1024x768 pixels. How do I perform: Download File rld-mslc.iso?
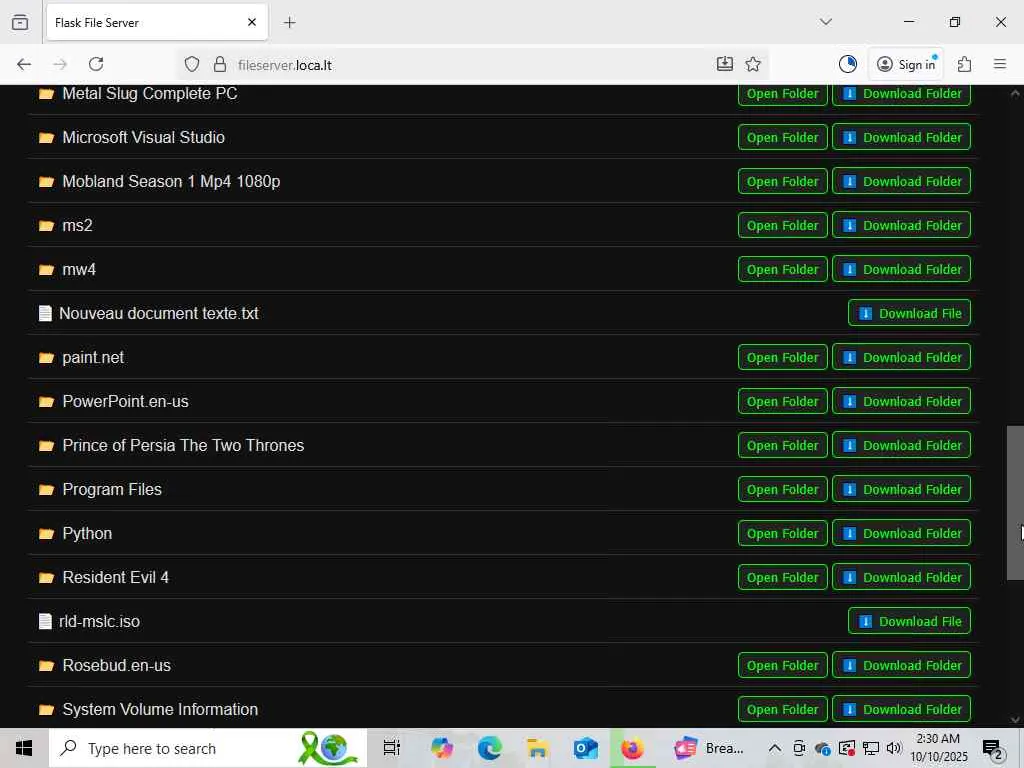909,621
